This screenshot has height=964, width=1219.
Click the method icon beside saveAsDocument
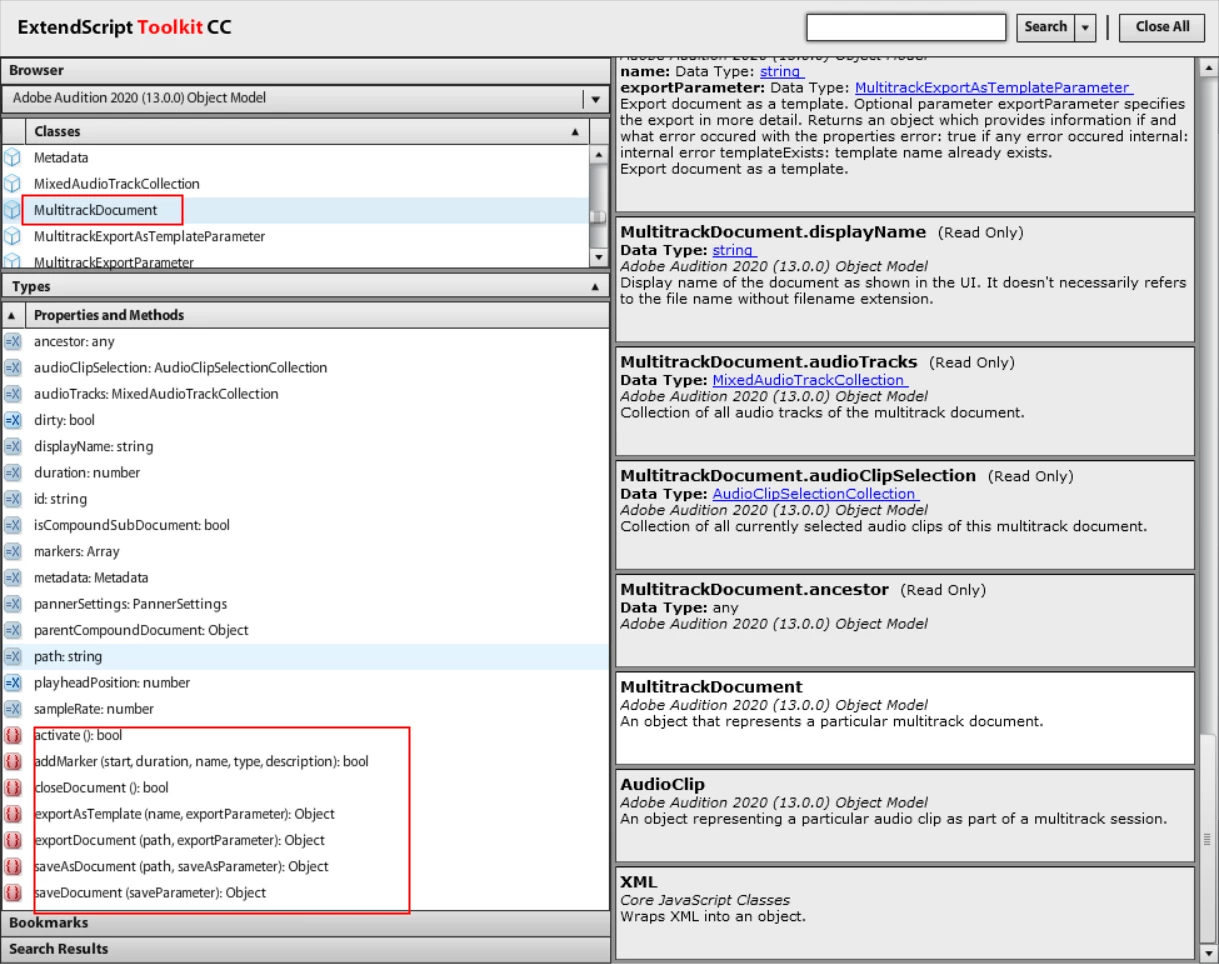12,867
